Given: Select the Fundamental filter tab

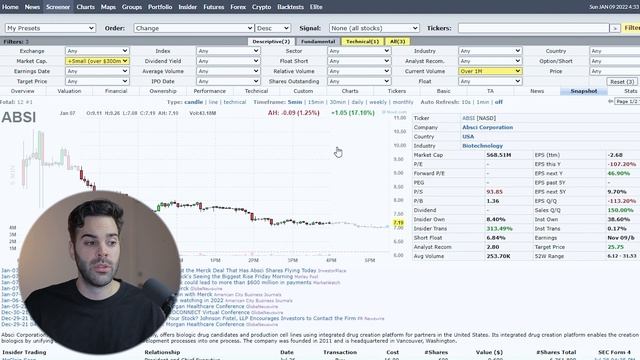Looking at the screenshot, I should click(318, 42).
